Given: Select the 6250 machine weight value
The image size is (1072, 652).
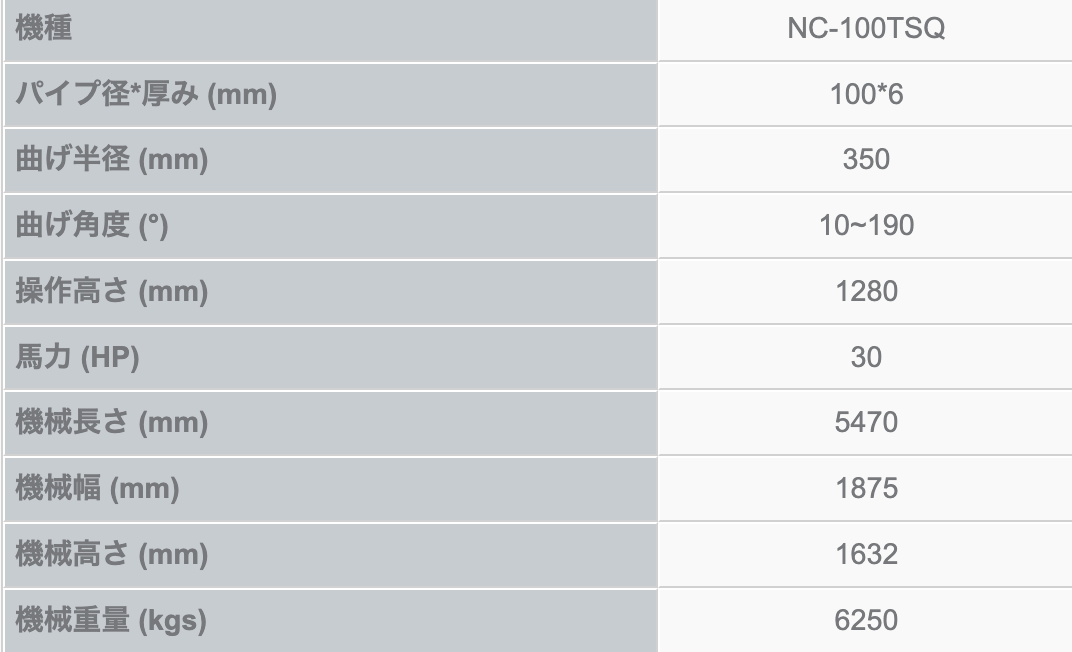Looking at the screenshot, I should click(866, 620).
